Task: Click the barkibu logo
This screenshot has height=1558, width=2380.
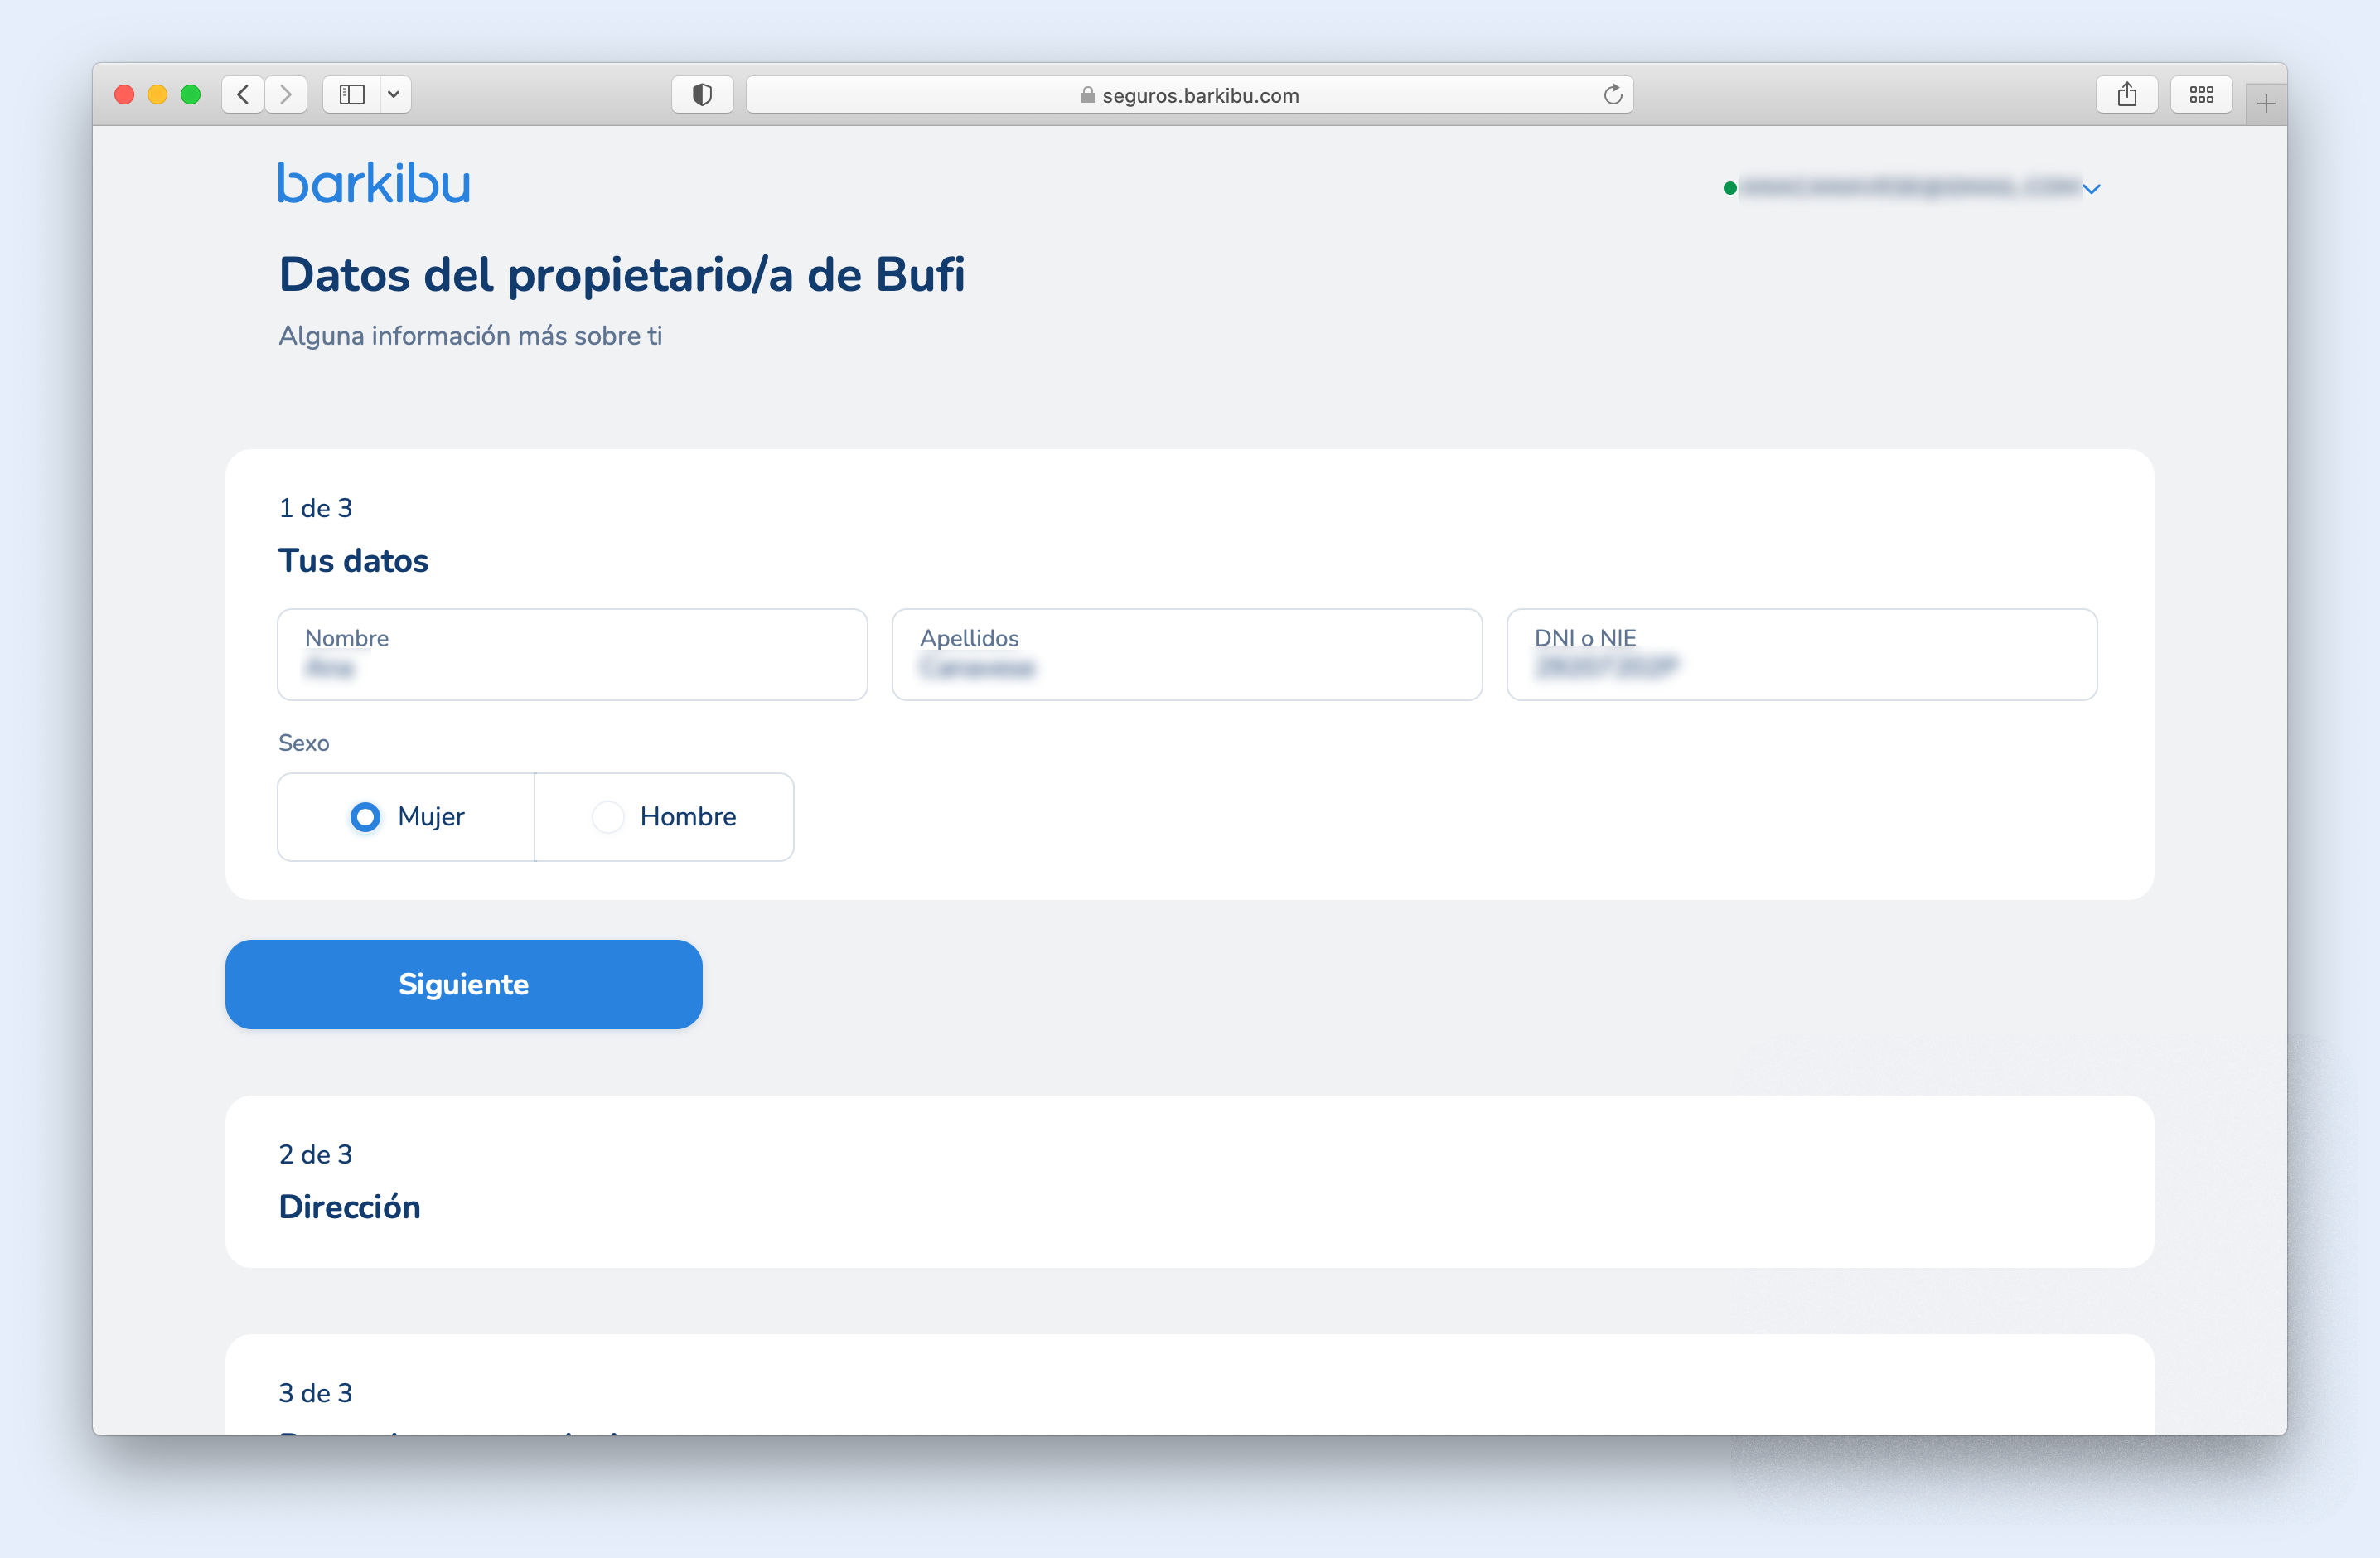Action: pyautogui.click(x=374, y=183)
